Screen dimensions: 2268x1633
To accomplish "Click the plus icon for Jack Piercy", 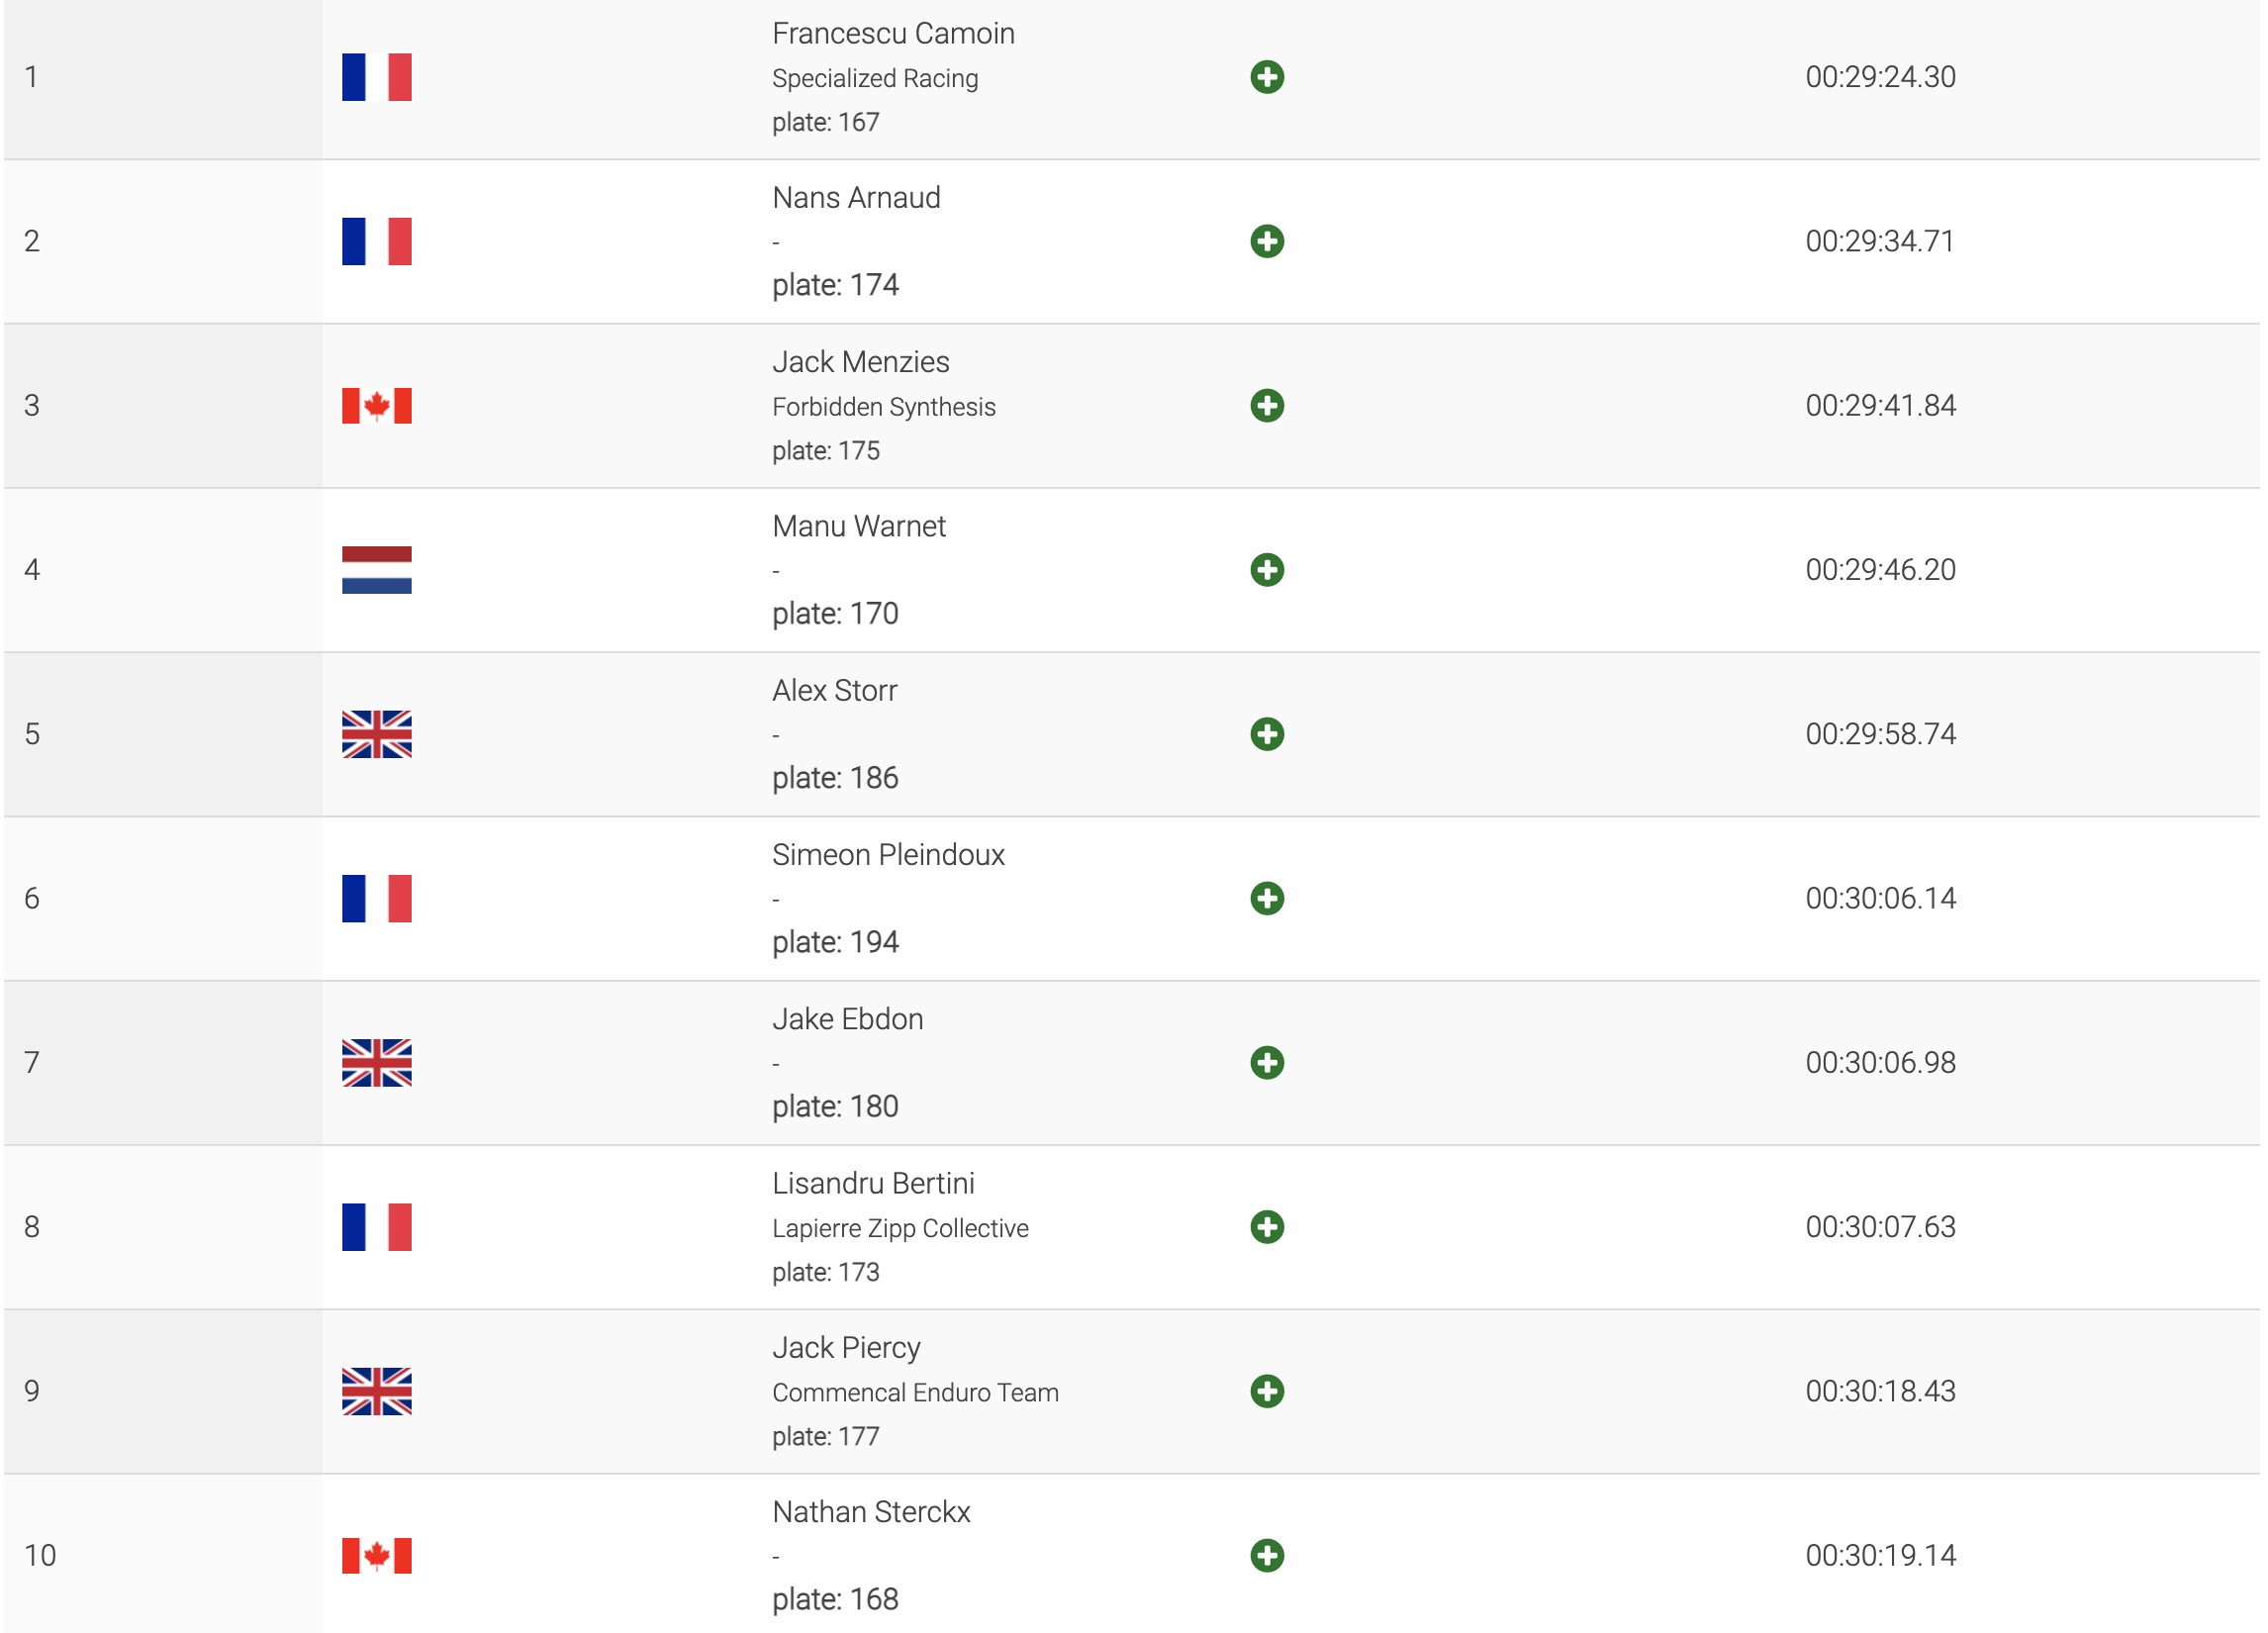I will (x=1266, y=1391).
